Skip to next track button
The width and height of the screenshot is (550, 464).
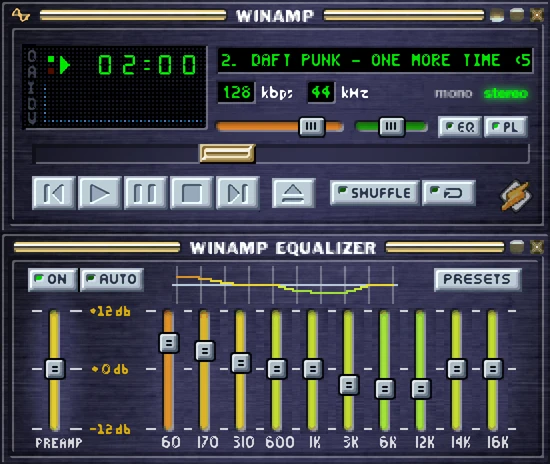point(238,193)
